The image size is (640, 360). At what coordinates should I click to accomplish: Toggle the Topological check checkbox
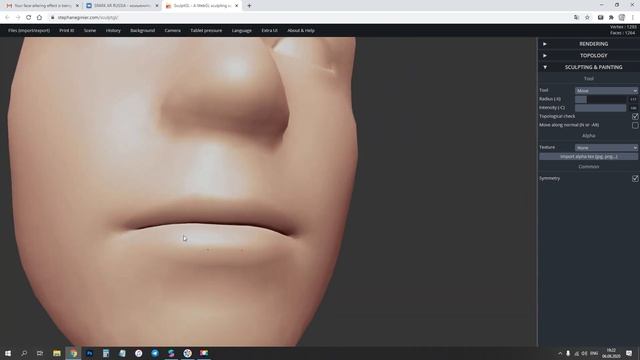635,116
